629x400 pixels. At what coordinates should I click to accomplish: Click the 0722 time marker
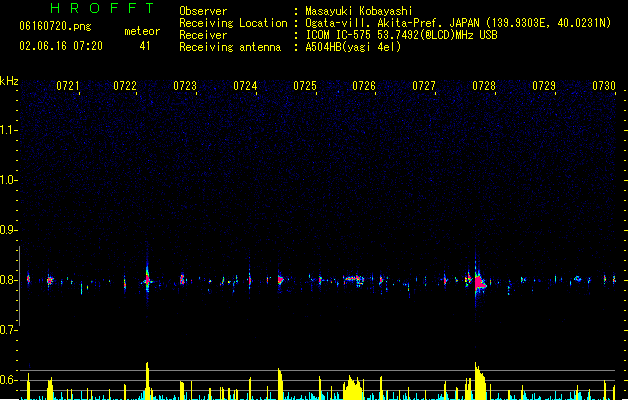(125, 85)
